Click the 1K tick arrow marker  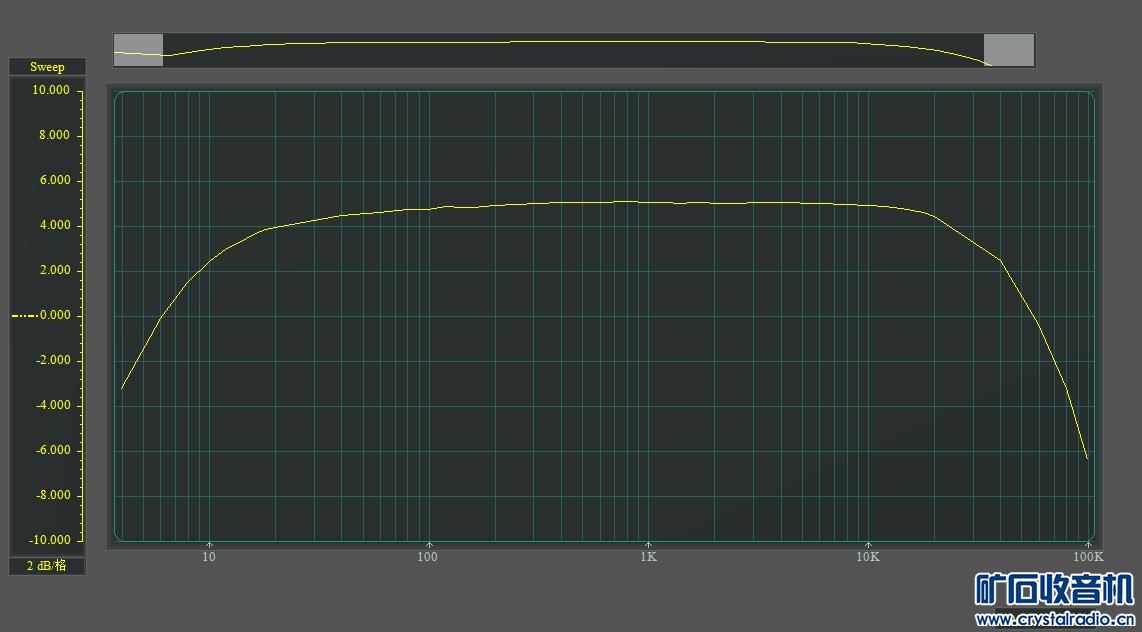[x=648, y=545]
